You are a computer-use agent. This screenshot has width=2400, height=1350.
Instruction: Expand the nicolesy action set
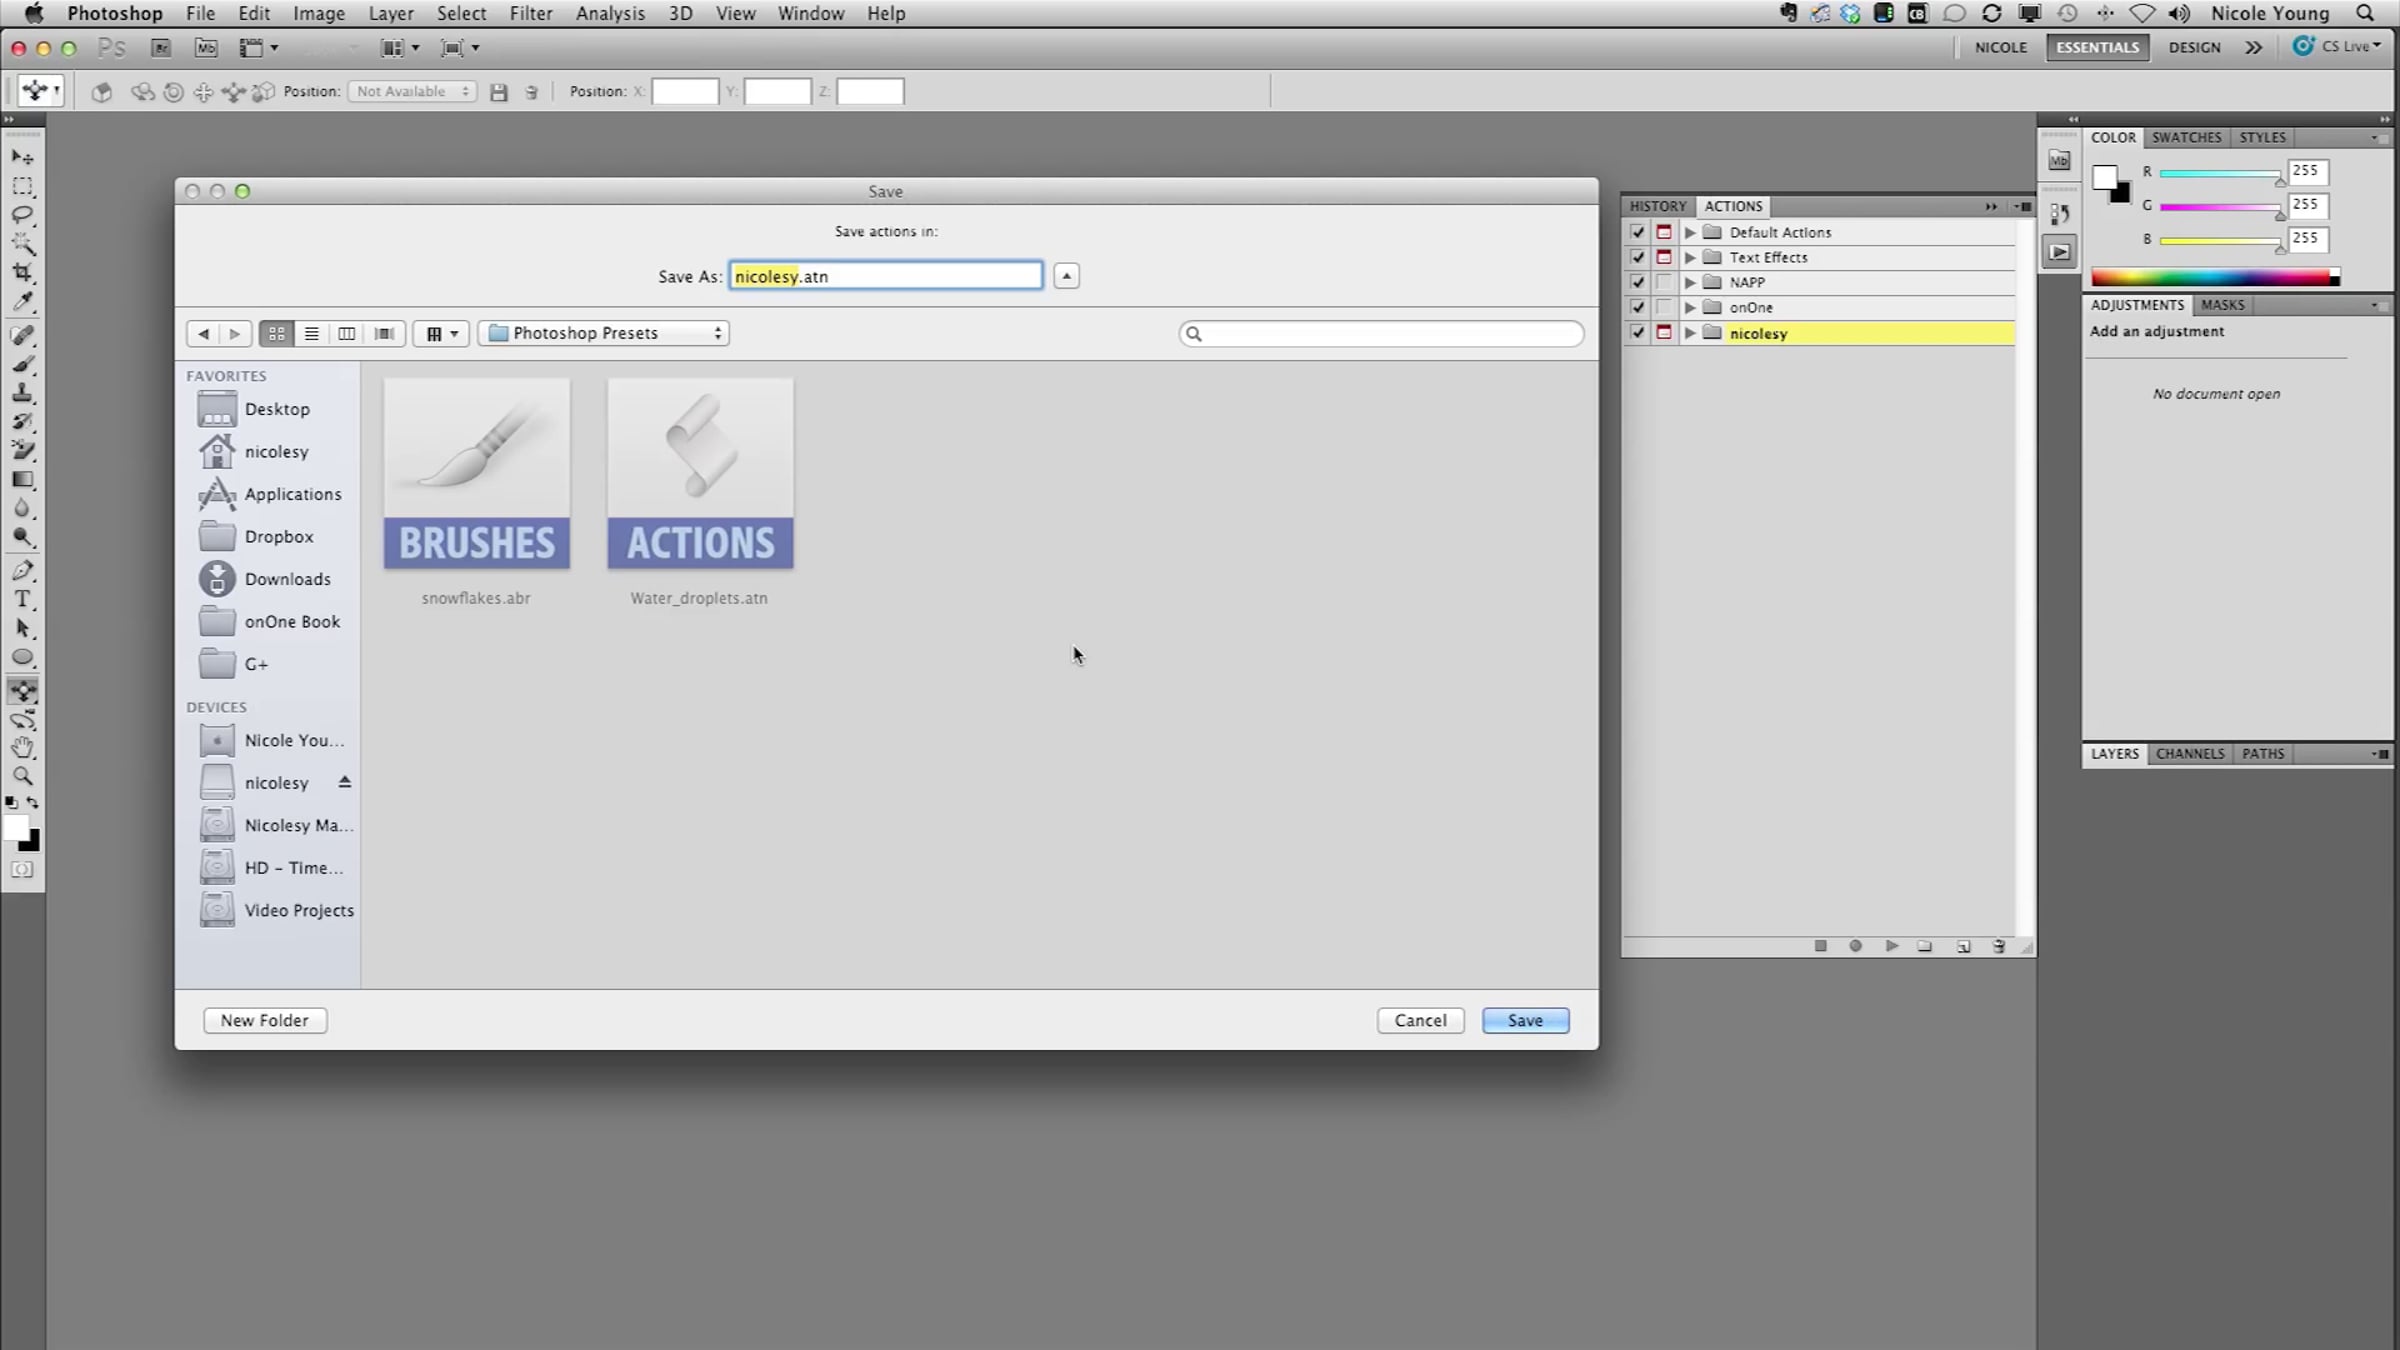point(1690,333)
